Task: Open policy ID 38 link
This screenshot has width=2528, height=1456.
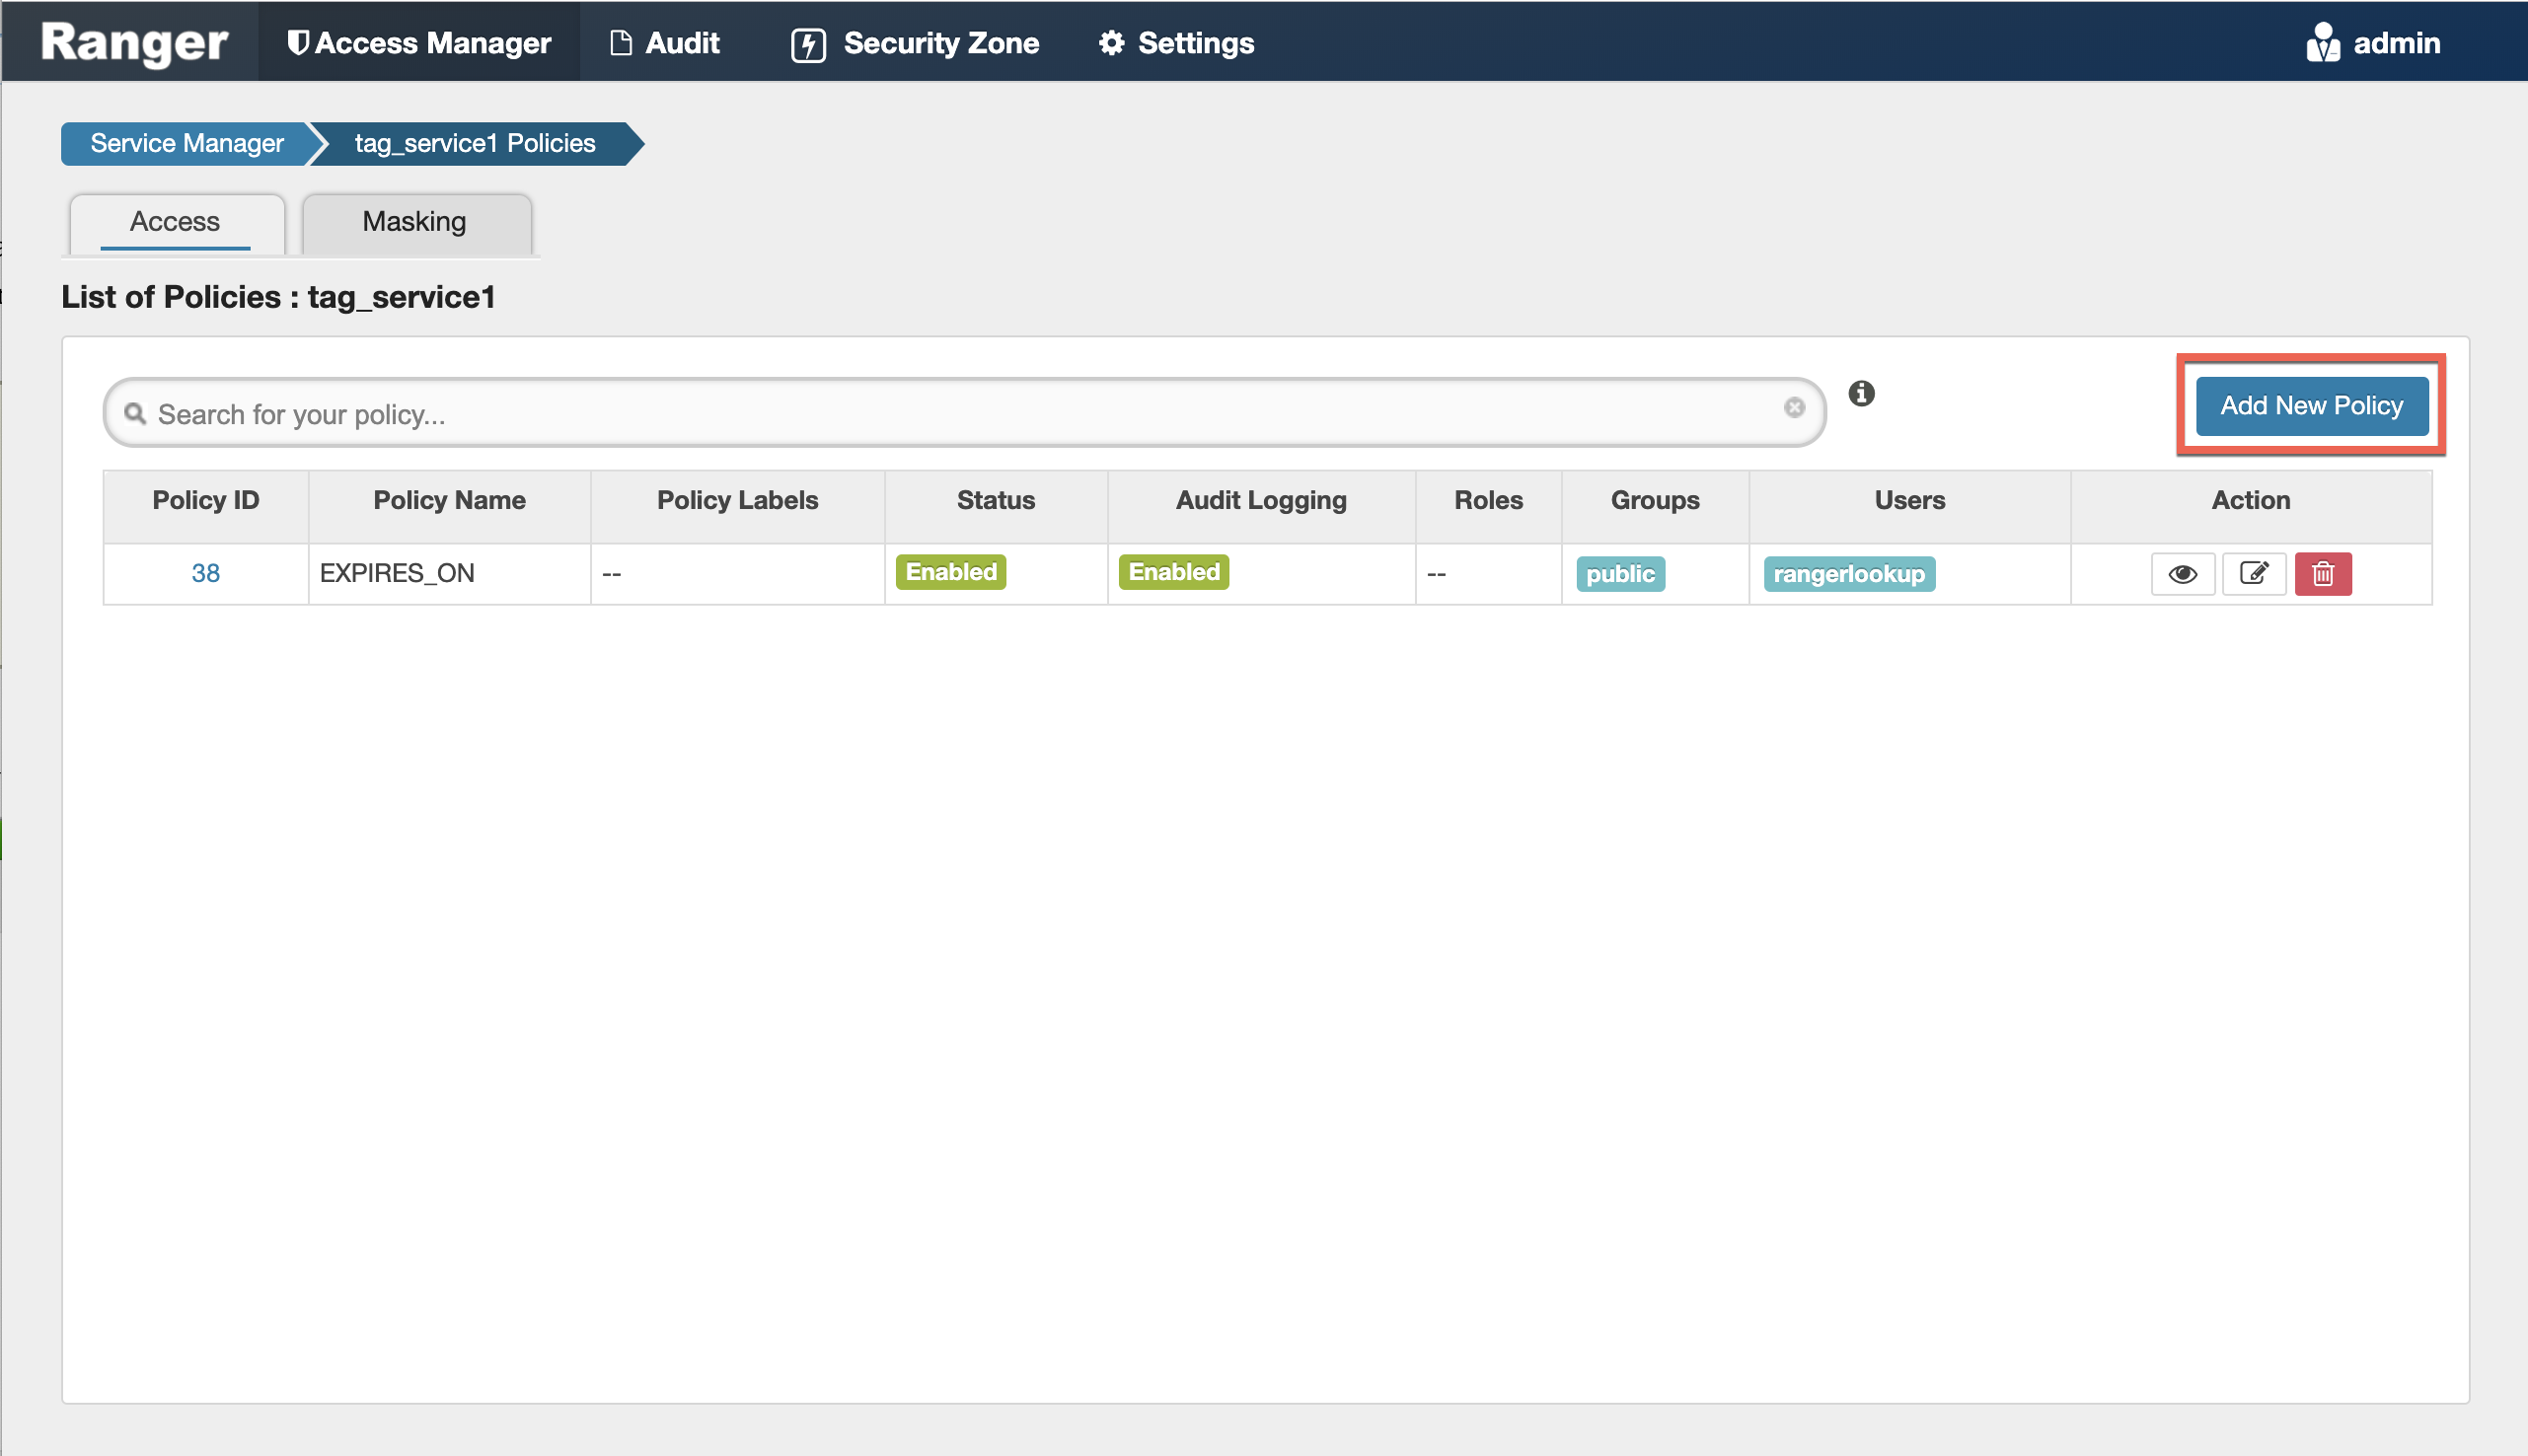Action: click(x=205, y=574)
